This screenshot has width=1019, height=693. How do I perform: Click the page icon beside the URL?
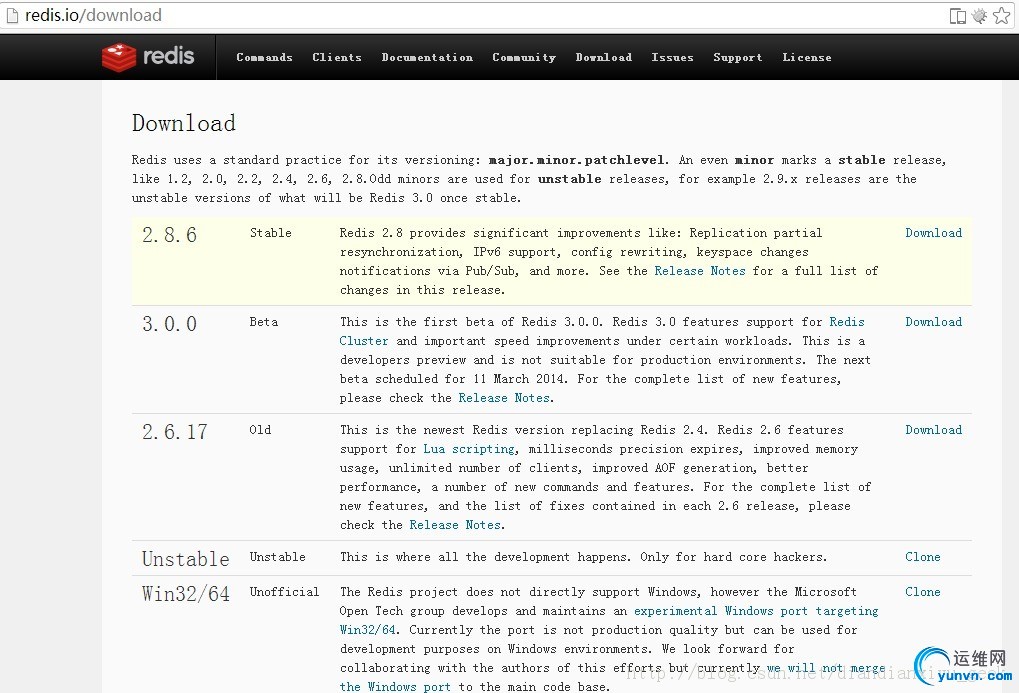click(x=12, y=16)
